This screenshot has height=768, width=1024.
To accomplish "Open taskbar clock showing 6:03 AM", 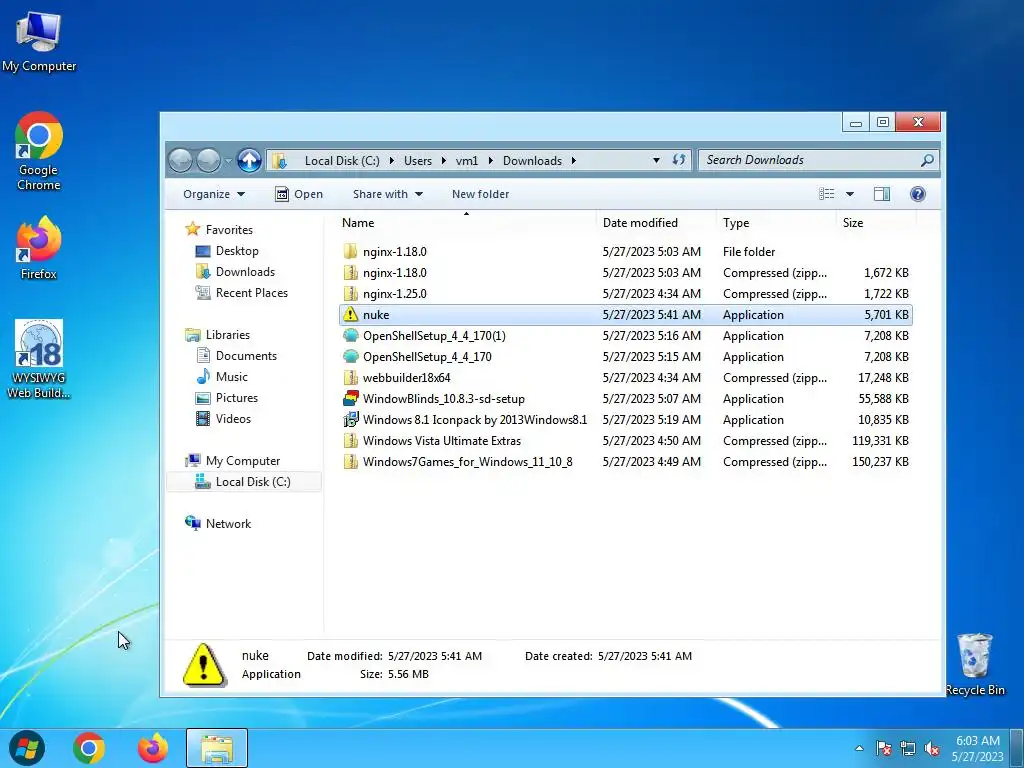I will pos(978,748).
